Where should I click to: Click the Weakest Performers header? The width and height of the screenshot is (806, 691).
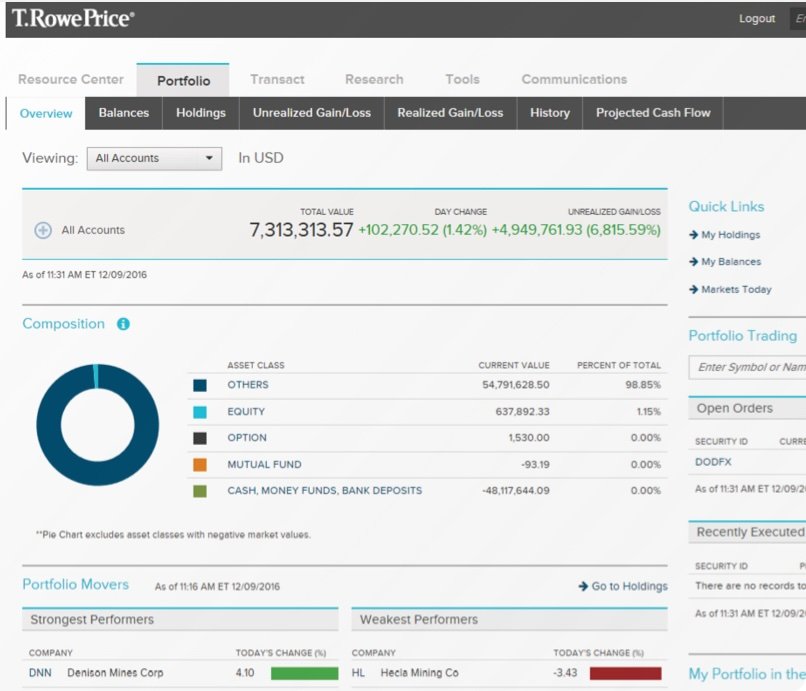(509, 620)
